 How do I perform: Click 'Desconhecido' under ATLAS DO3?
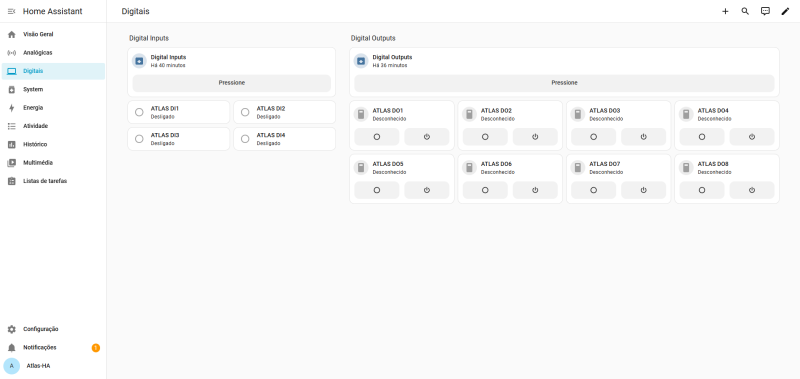click(x=606, y=119)
